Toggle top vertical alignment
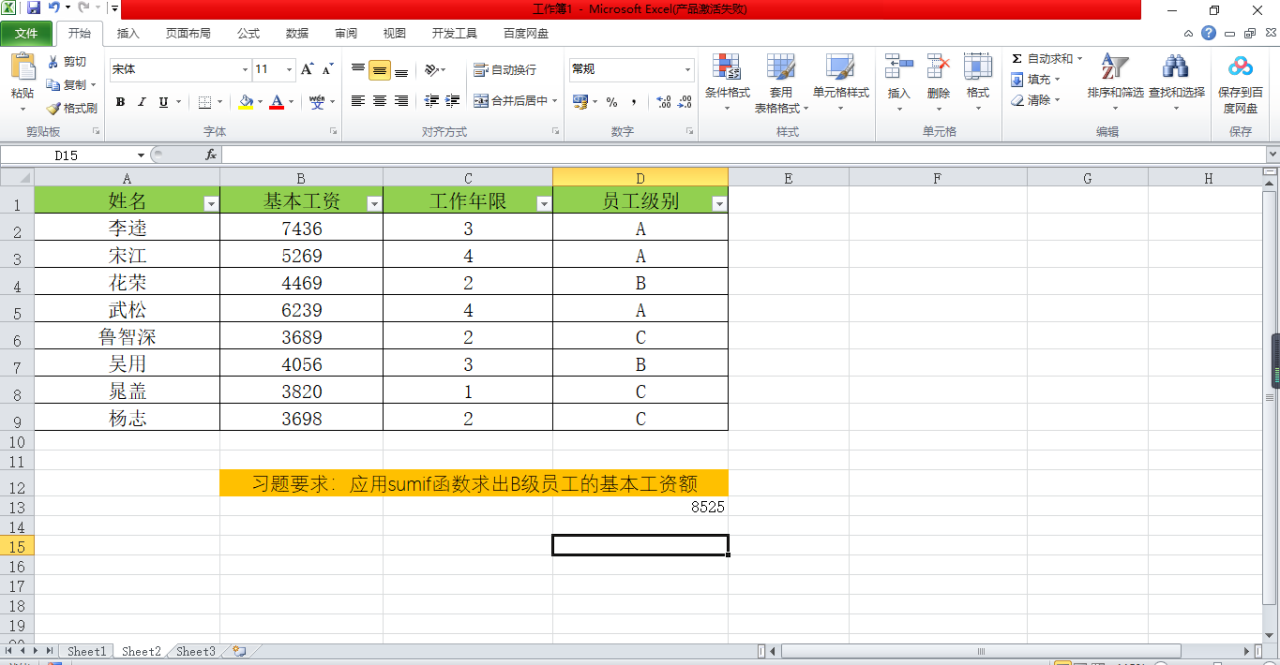This screenshot has height=665, width=1280. tap(358, 70)
